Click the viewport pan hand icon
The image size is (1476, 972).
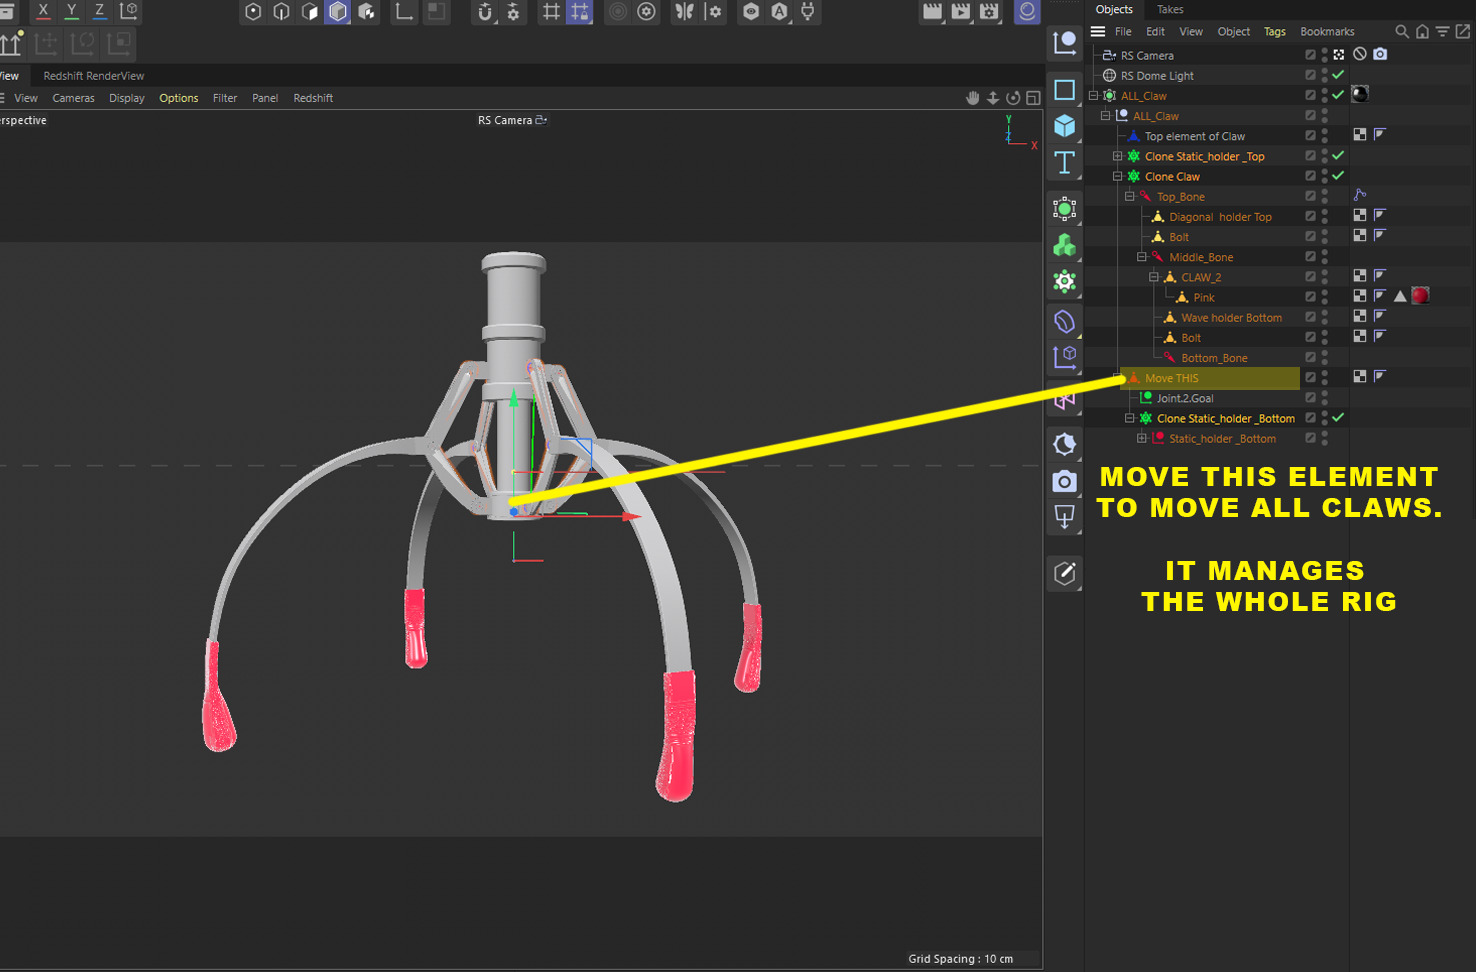(x=973, y=98)
